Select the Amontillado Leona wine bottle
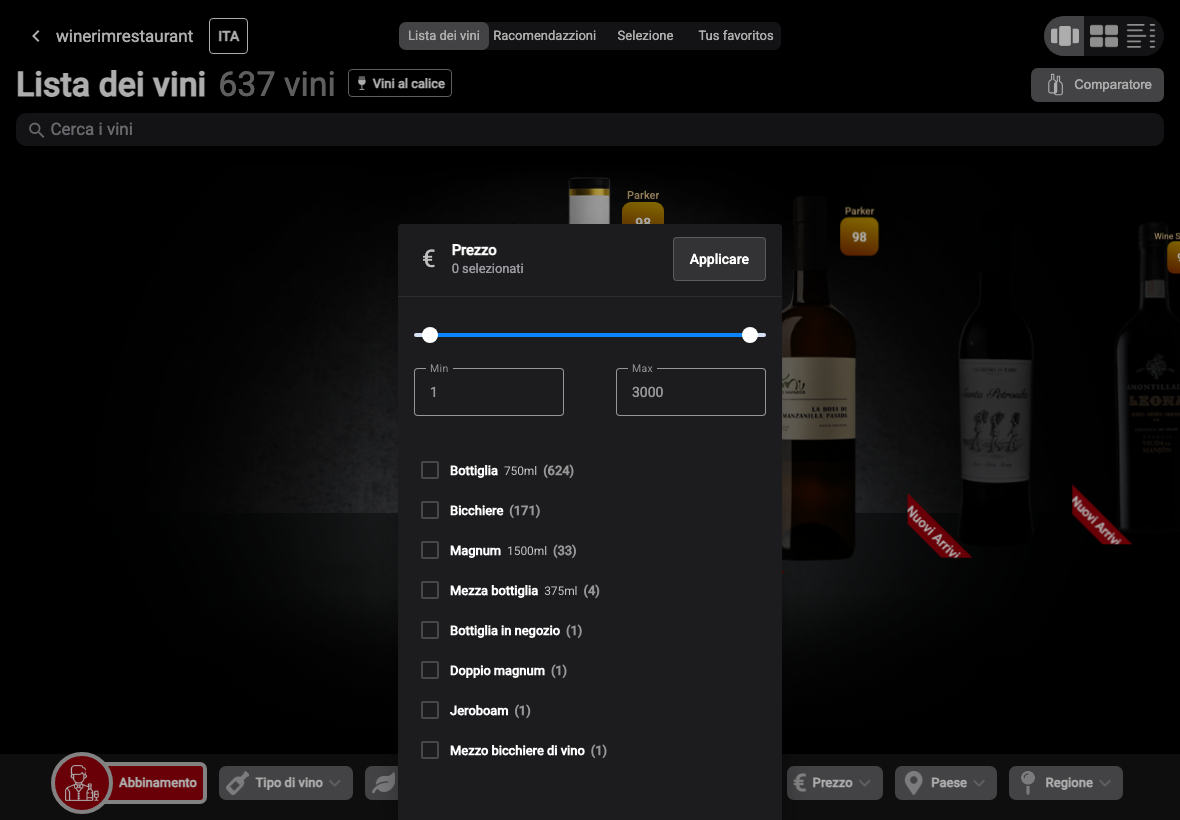1180x820 pixels. [x=1149, y=380]
